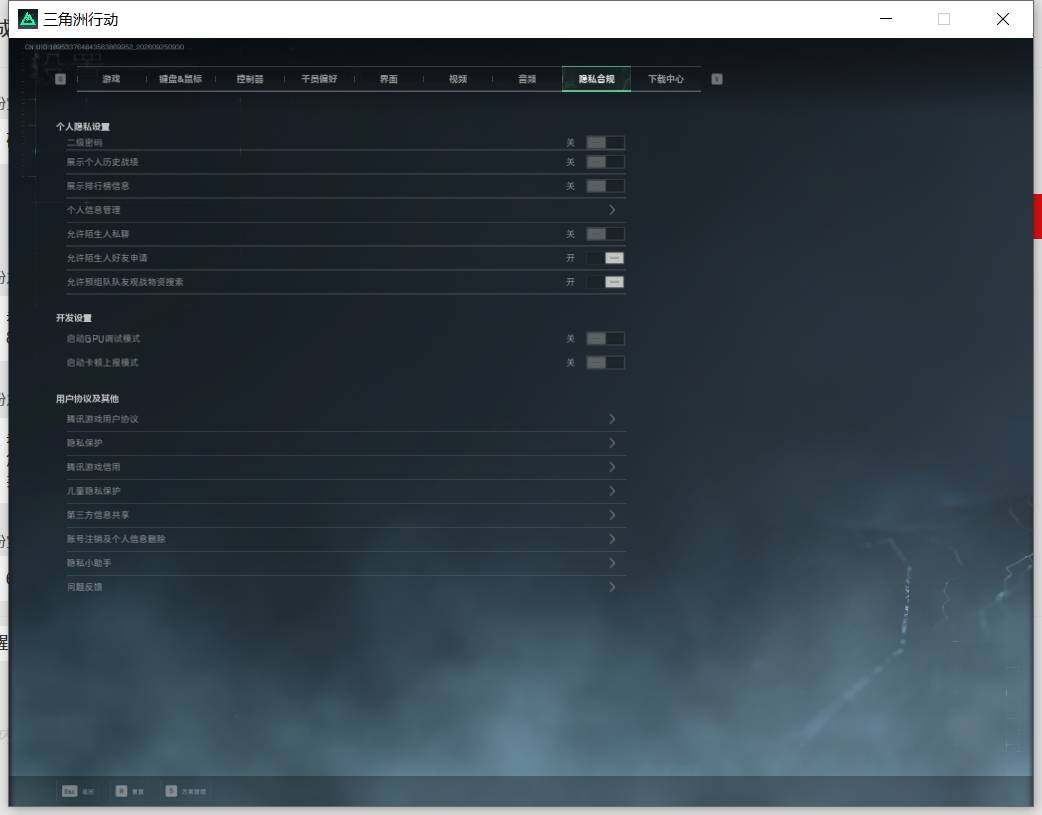Open the 下载中心 tab

coord(666,79)
